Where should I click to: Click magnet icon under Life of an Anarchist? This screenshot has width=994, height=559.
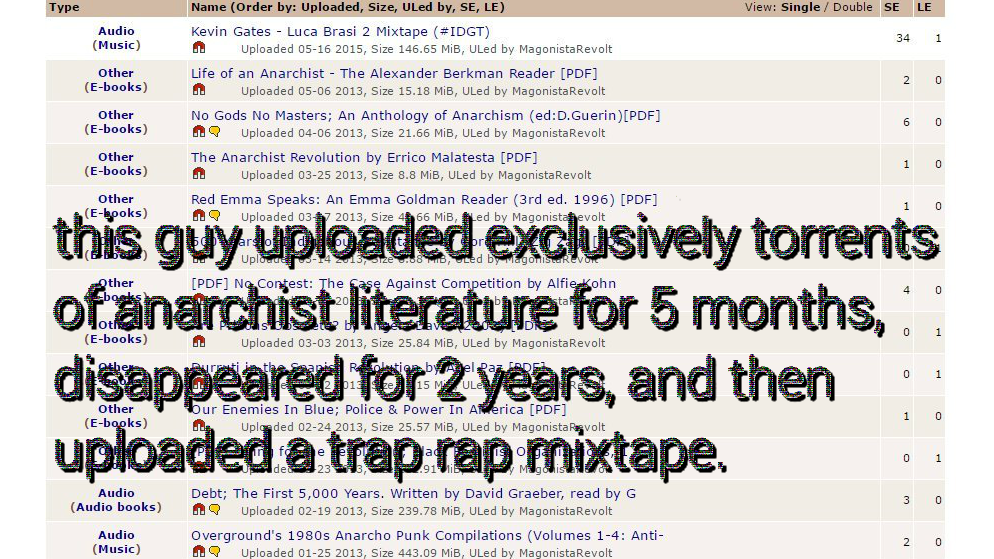point(198,90)
